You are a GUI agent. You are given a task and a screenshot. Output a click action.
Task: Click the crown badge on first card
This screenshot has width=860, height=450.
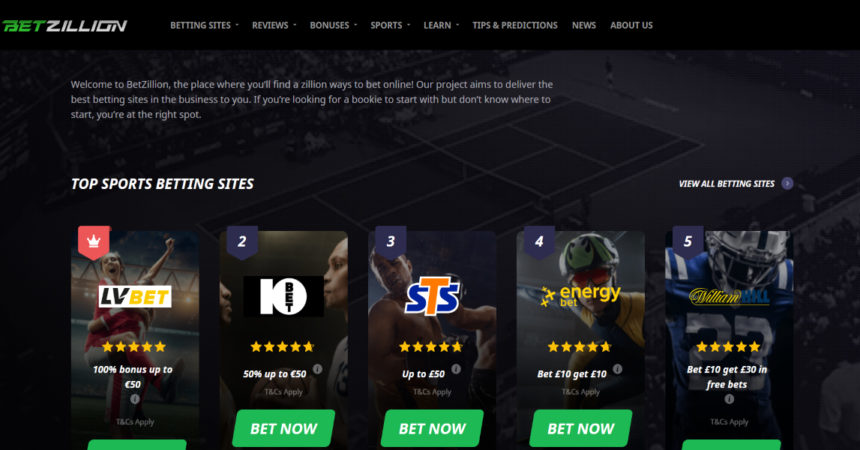tap(94, 242)
